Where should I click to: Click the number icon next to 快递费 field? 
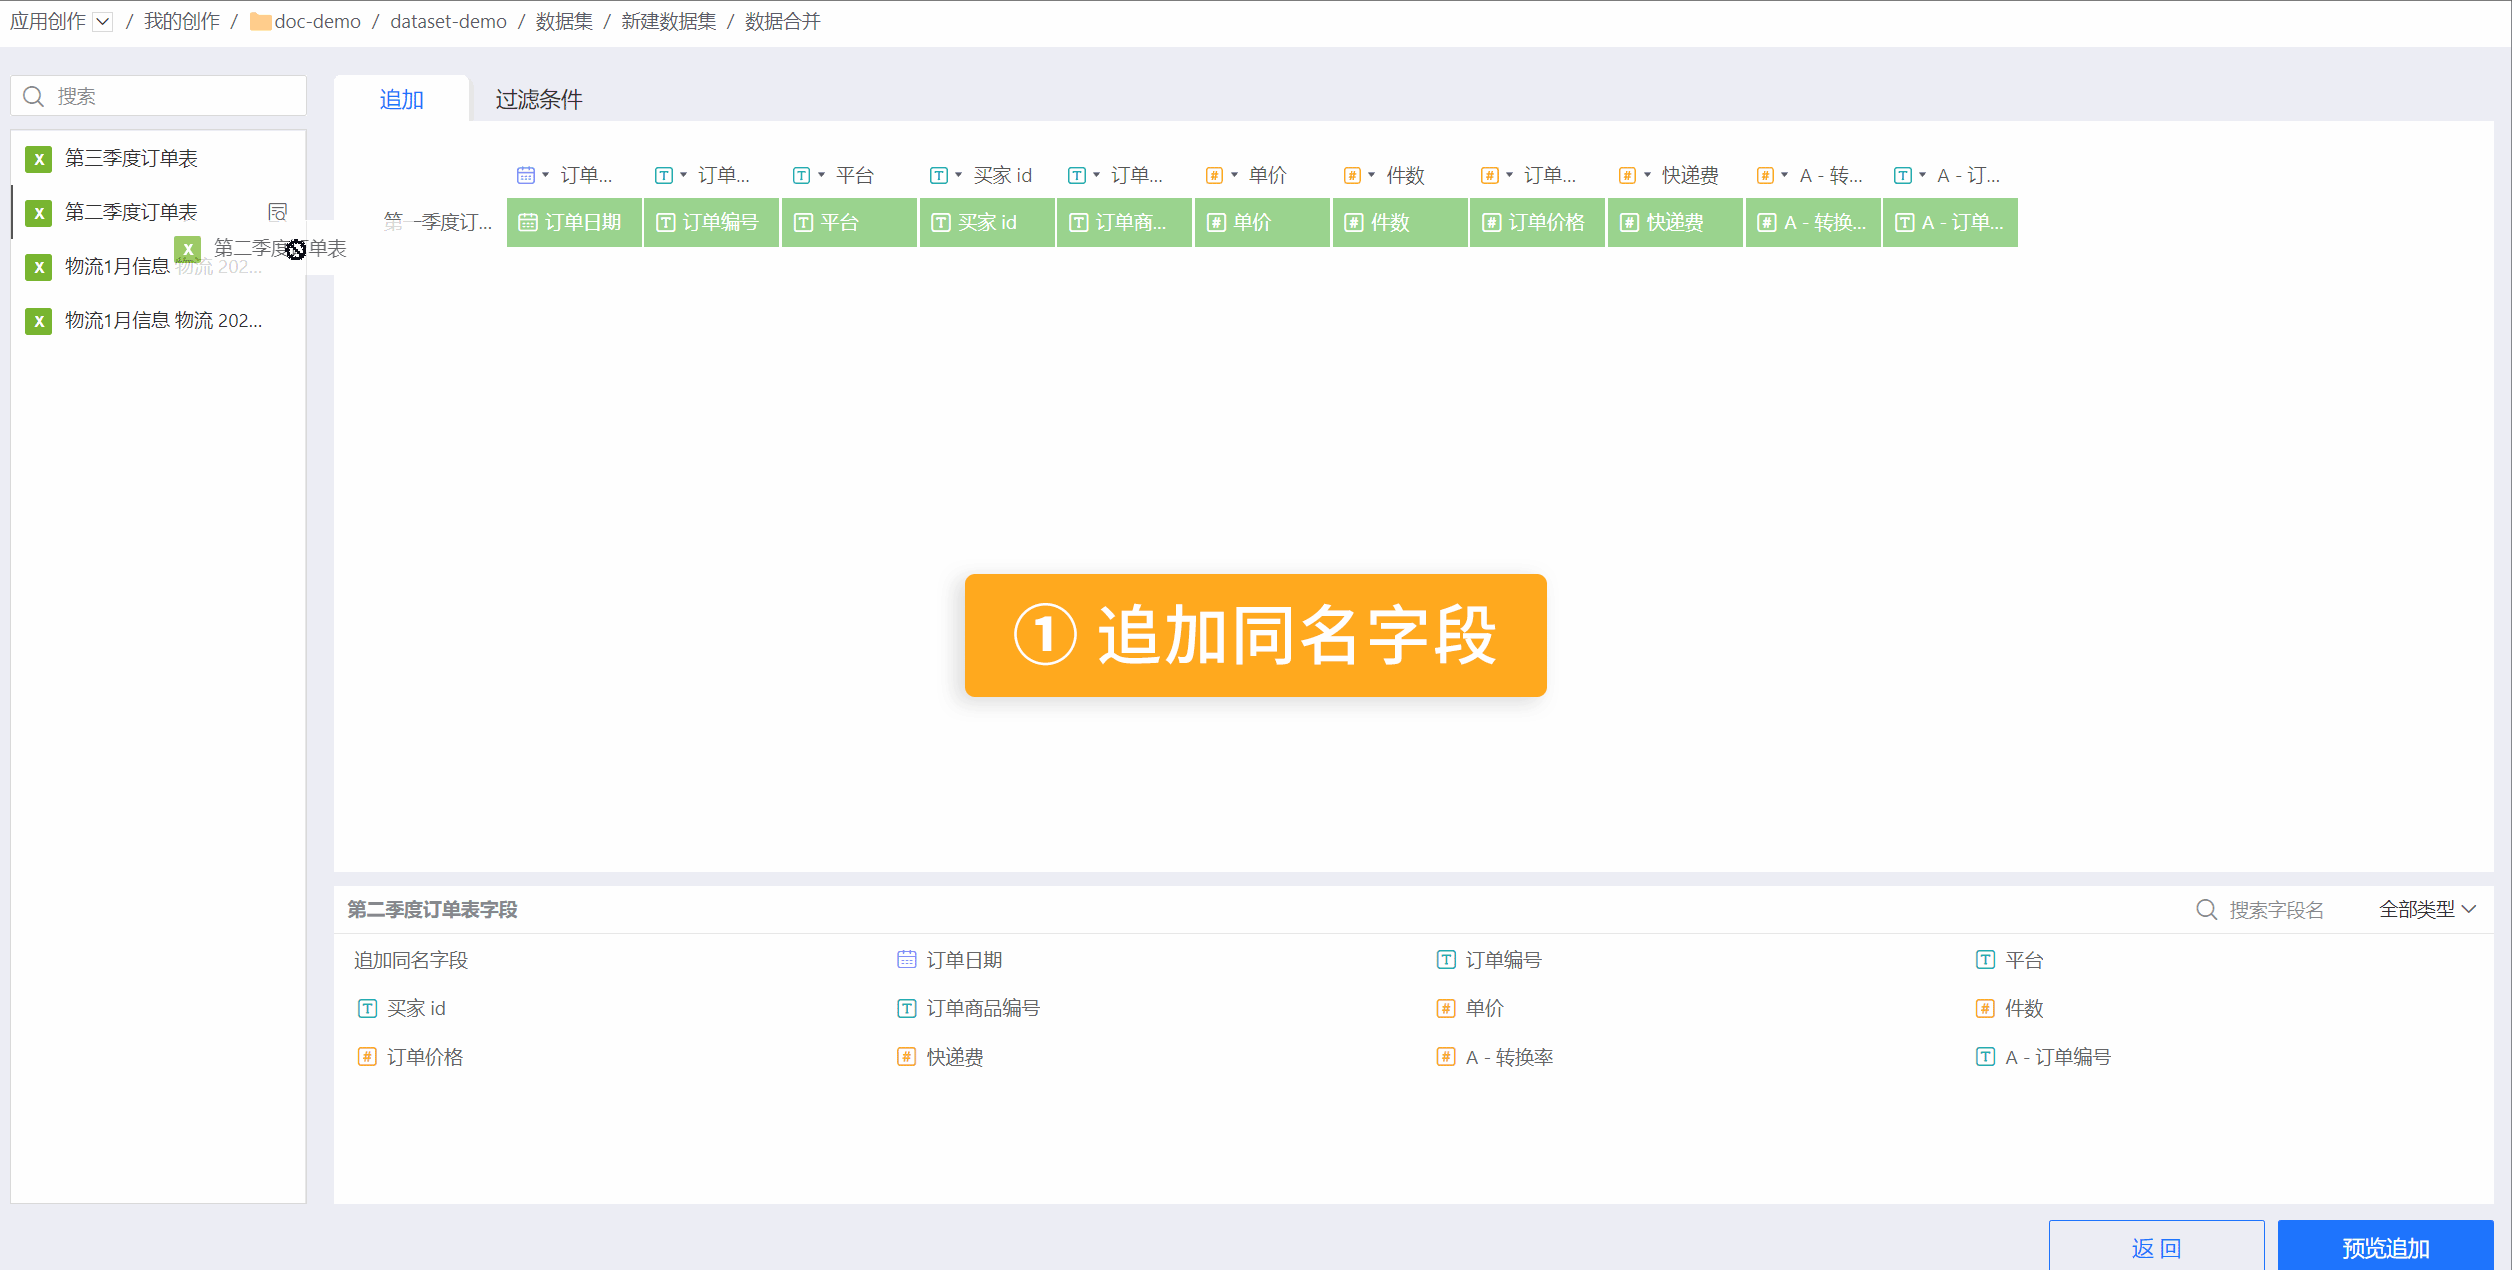click(906, 1057)
